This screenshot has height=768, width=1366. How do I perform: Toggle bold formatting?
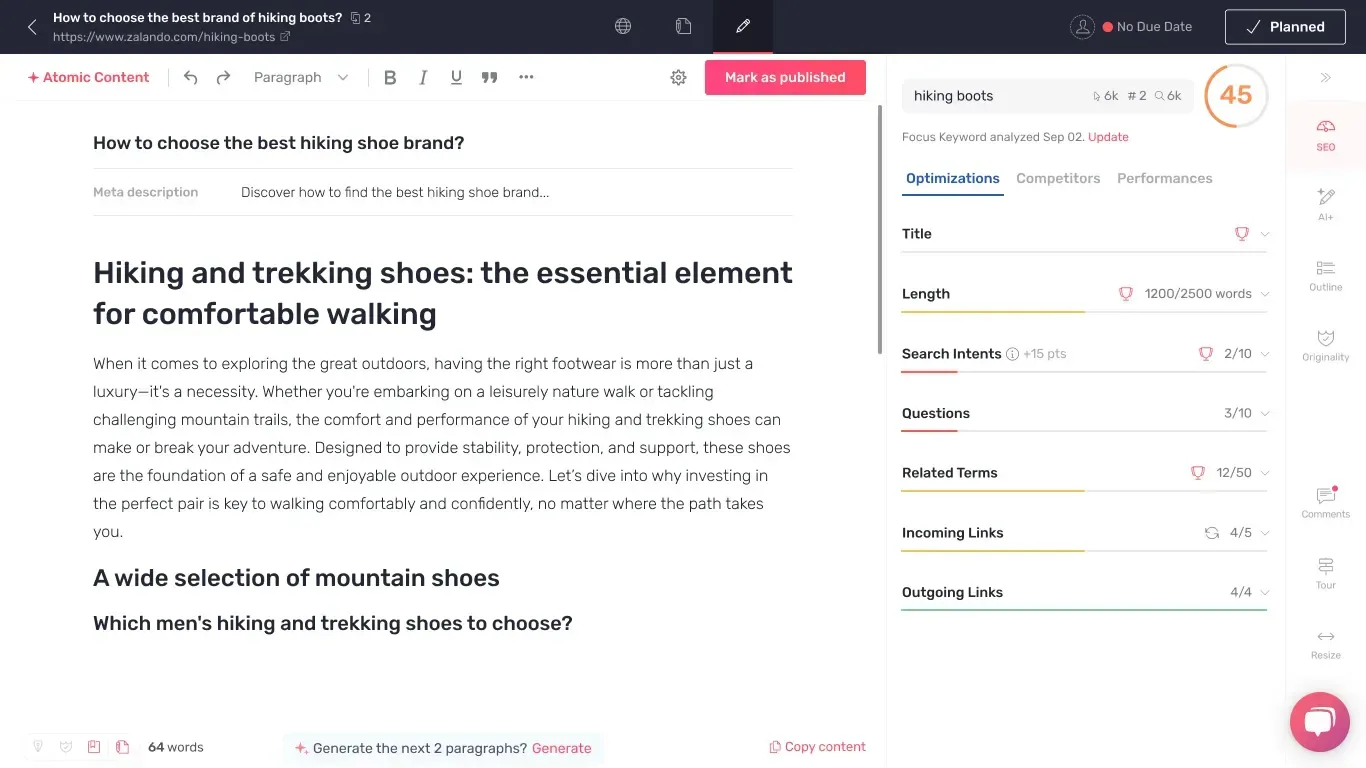(390, 77)
